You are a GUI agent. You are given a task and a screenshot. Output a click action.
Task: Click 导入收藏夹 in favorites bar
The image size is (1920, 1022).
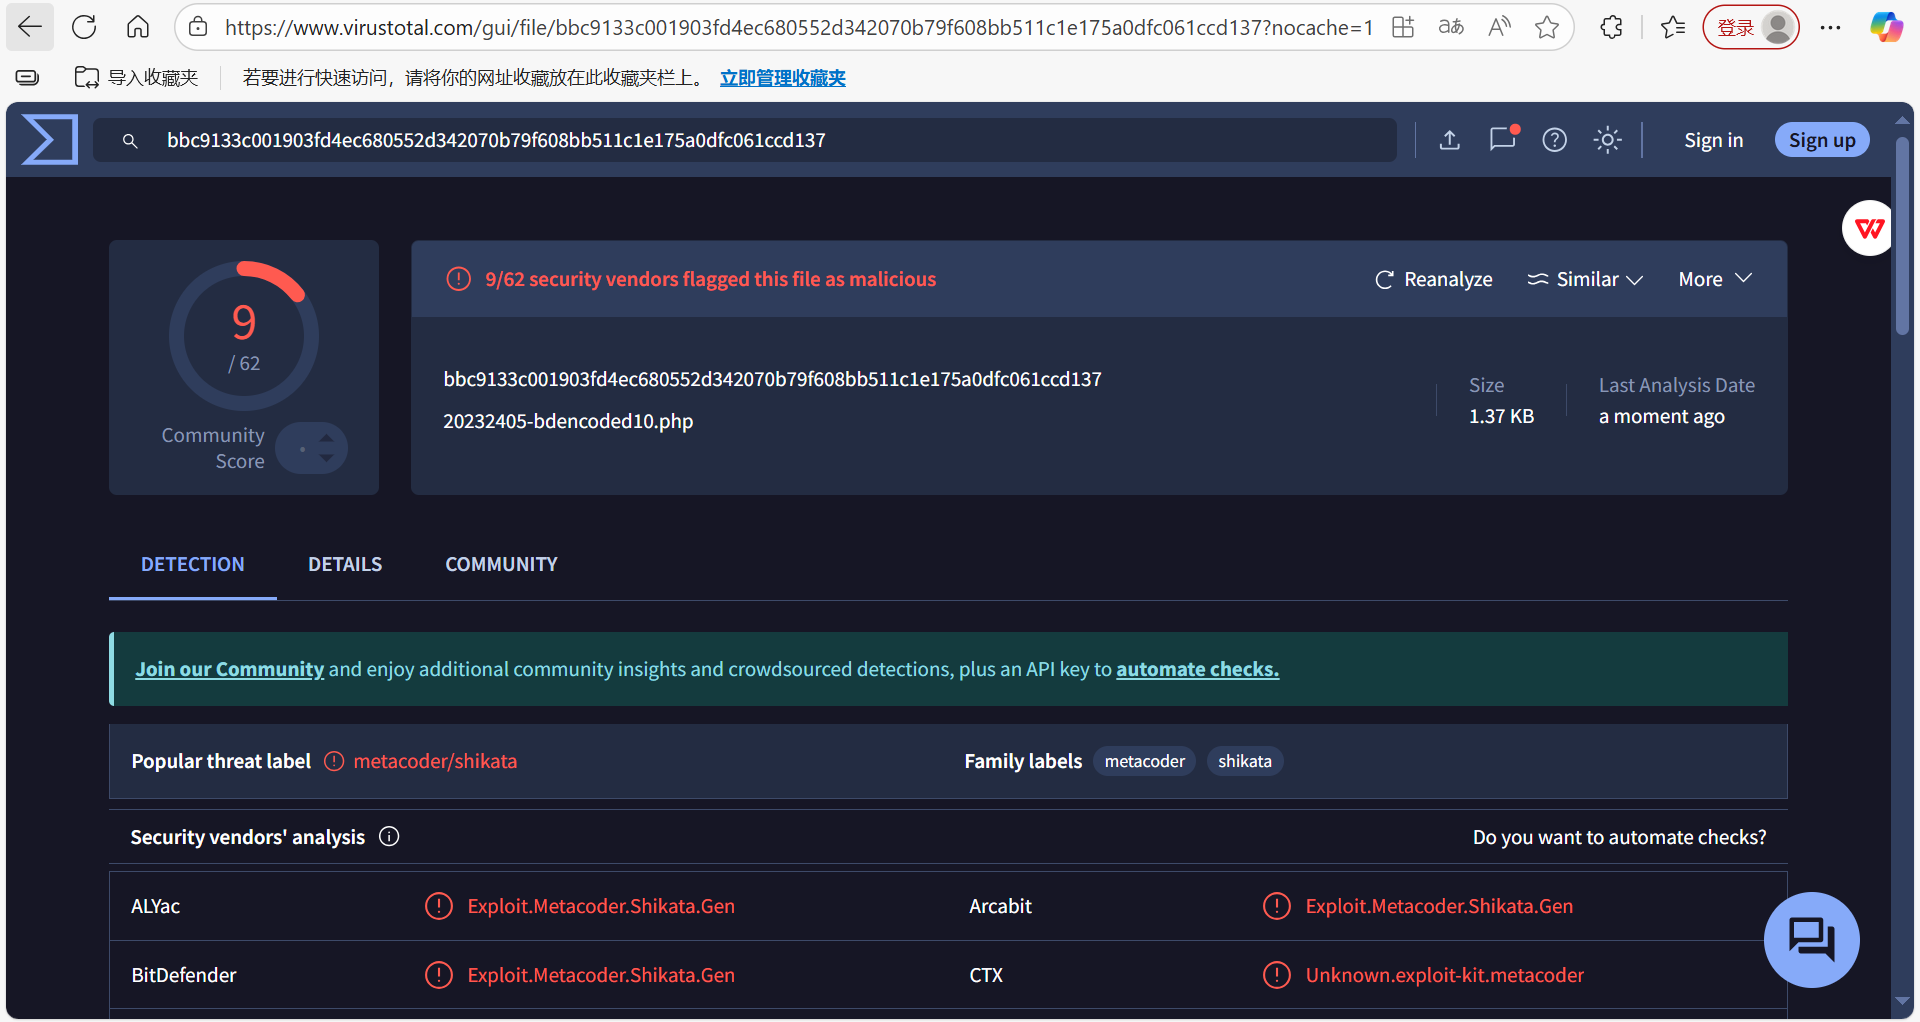click(x=137, y=77)
